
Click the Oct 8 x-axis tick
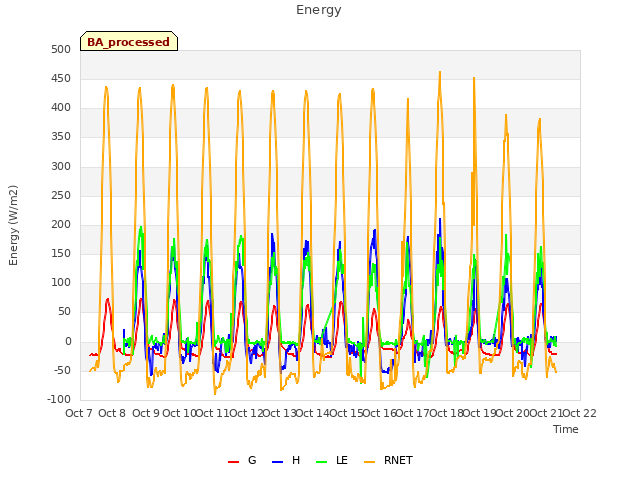[112, 413]
